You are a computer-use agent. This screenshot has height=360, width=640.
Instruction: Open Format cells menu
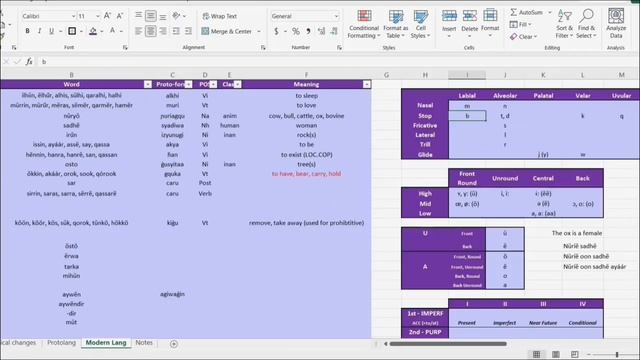[490, 24]
